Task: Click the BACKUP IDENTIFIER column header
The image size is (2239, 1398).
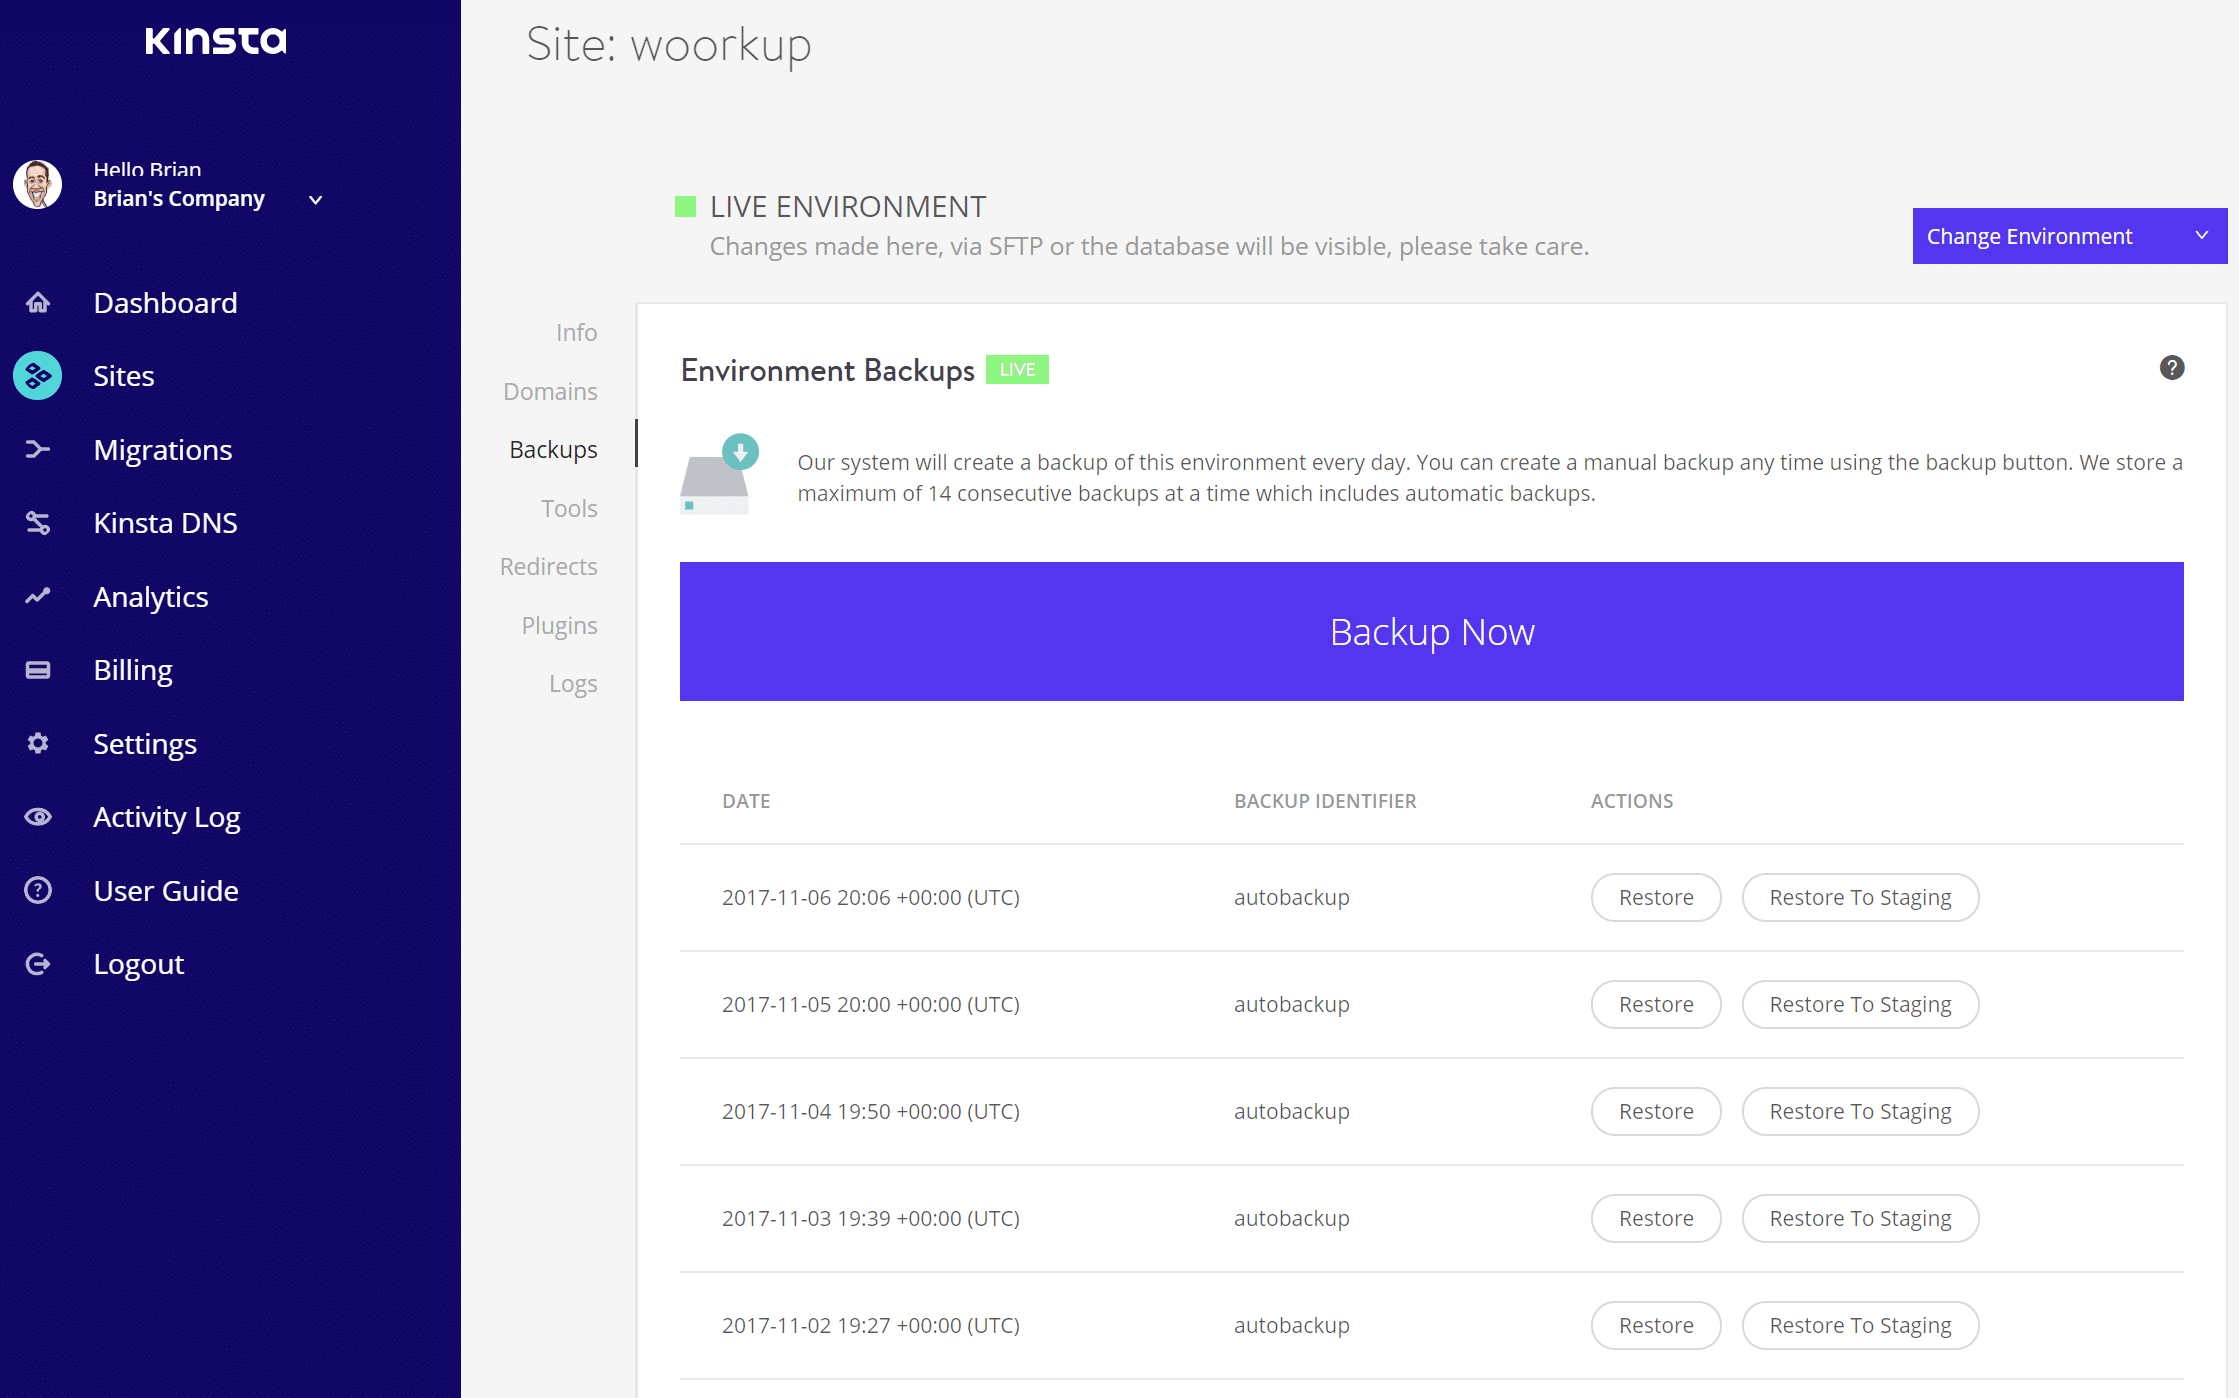Action: point(1325,801)
